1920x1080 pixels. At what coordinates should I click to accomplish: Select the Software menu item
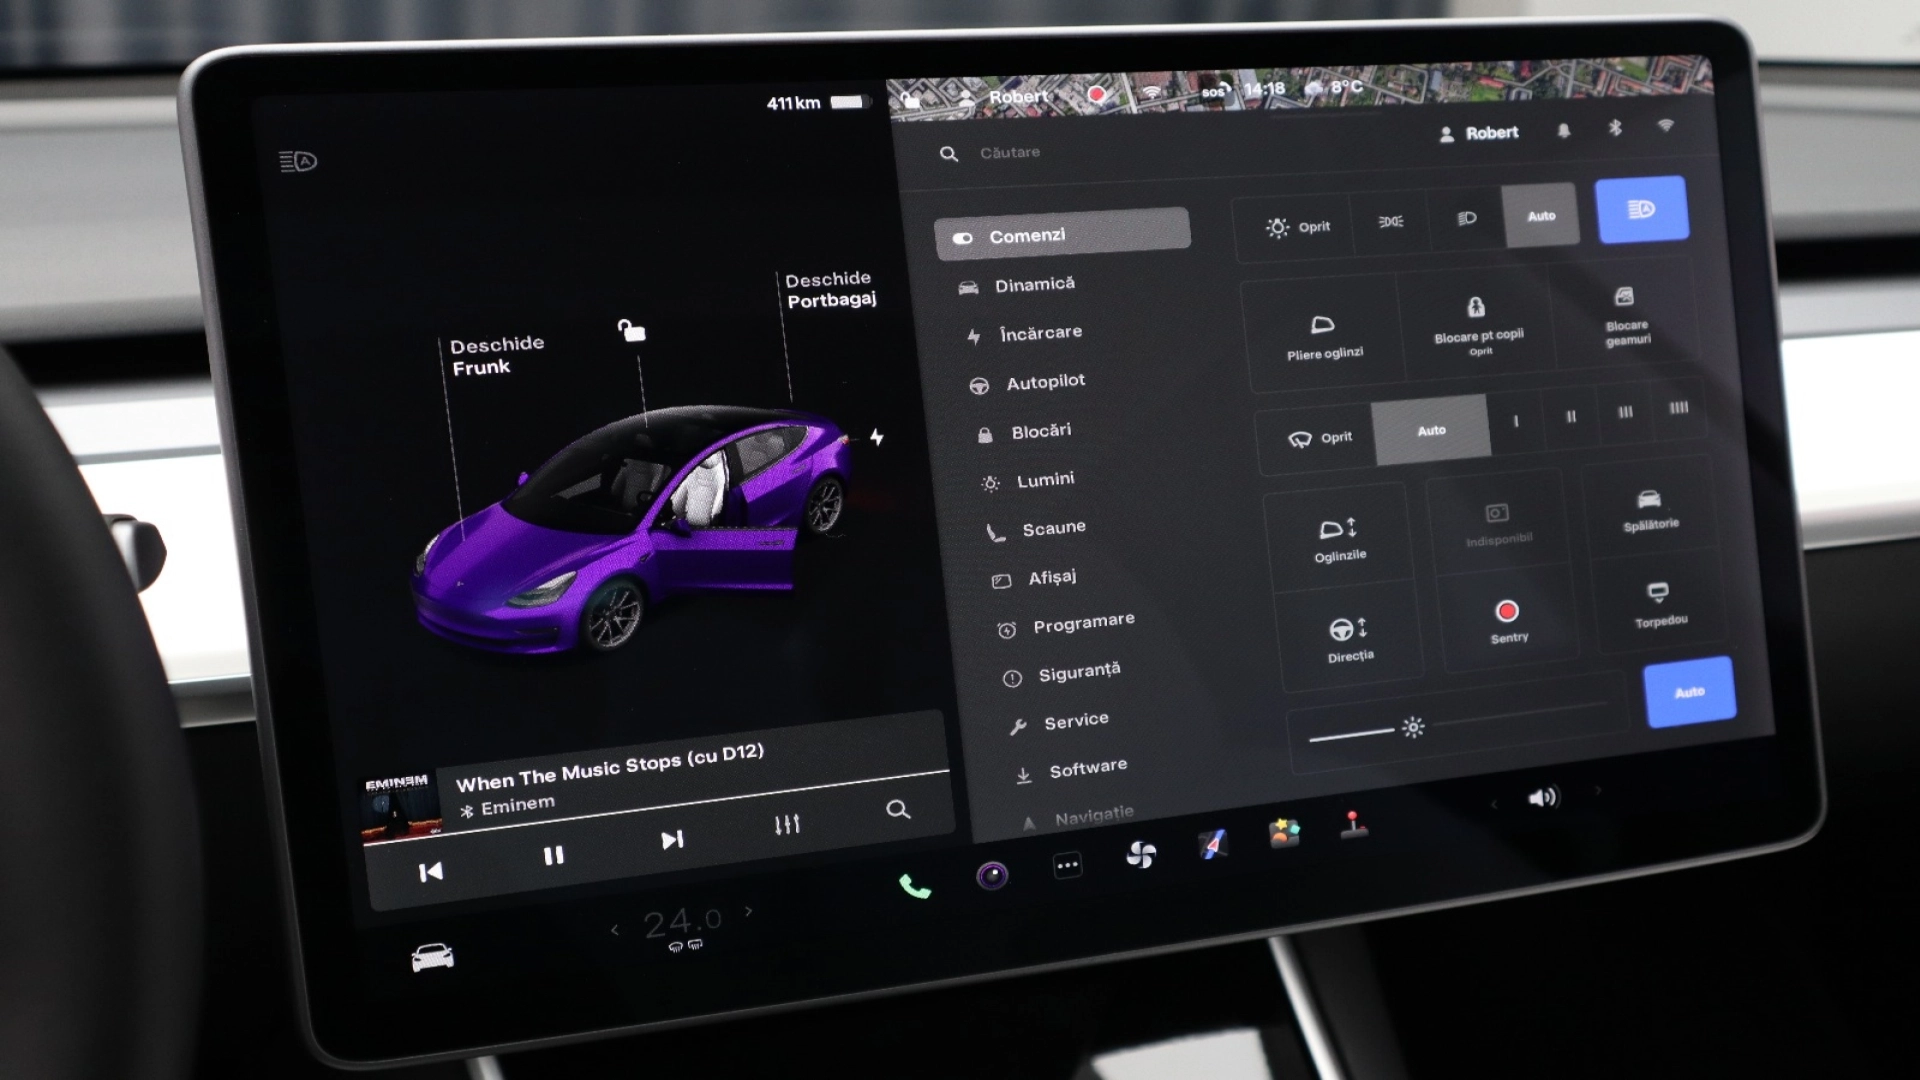pyautogui.click(x=1087, y=768)
